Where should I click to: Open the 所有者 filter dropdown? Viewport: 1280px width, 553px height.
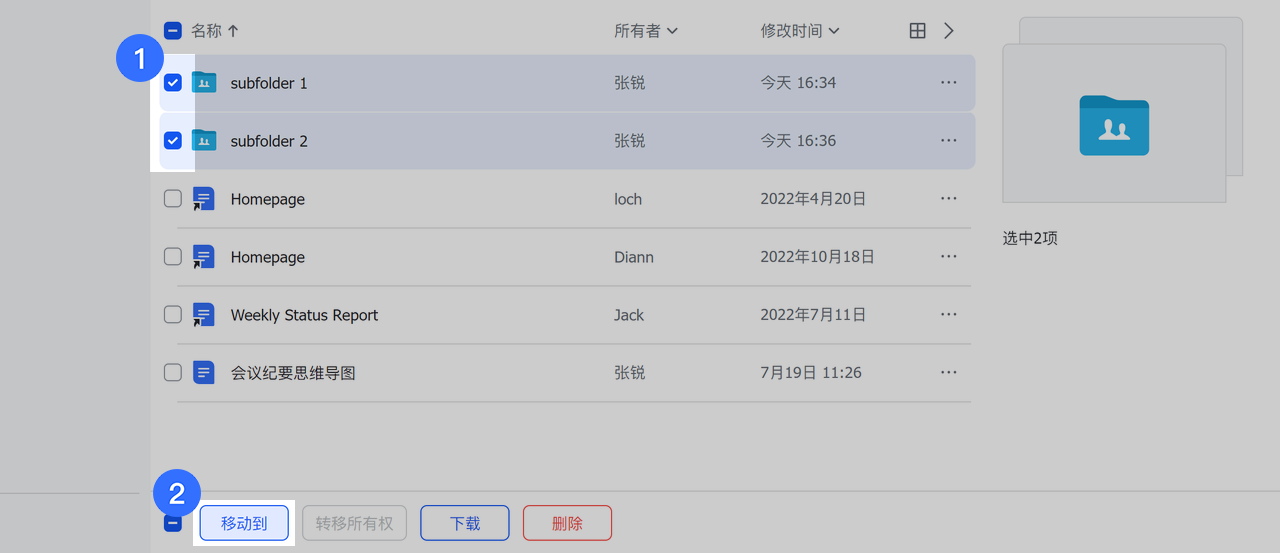click(646, 31)
